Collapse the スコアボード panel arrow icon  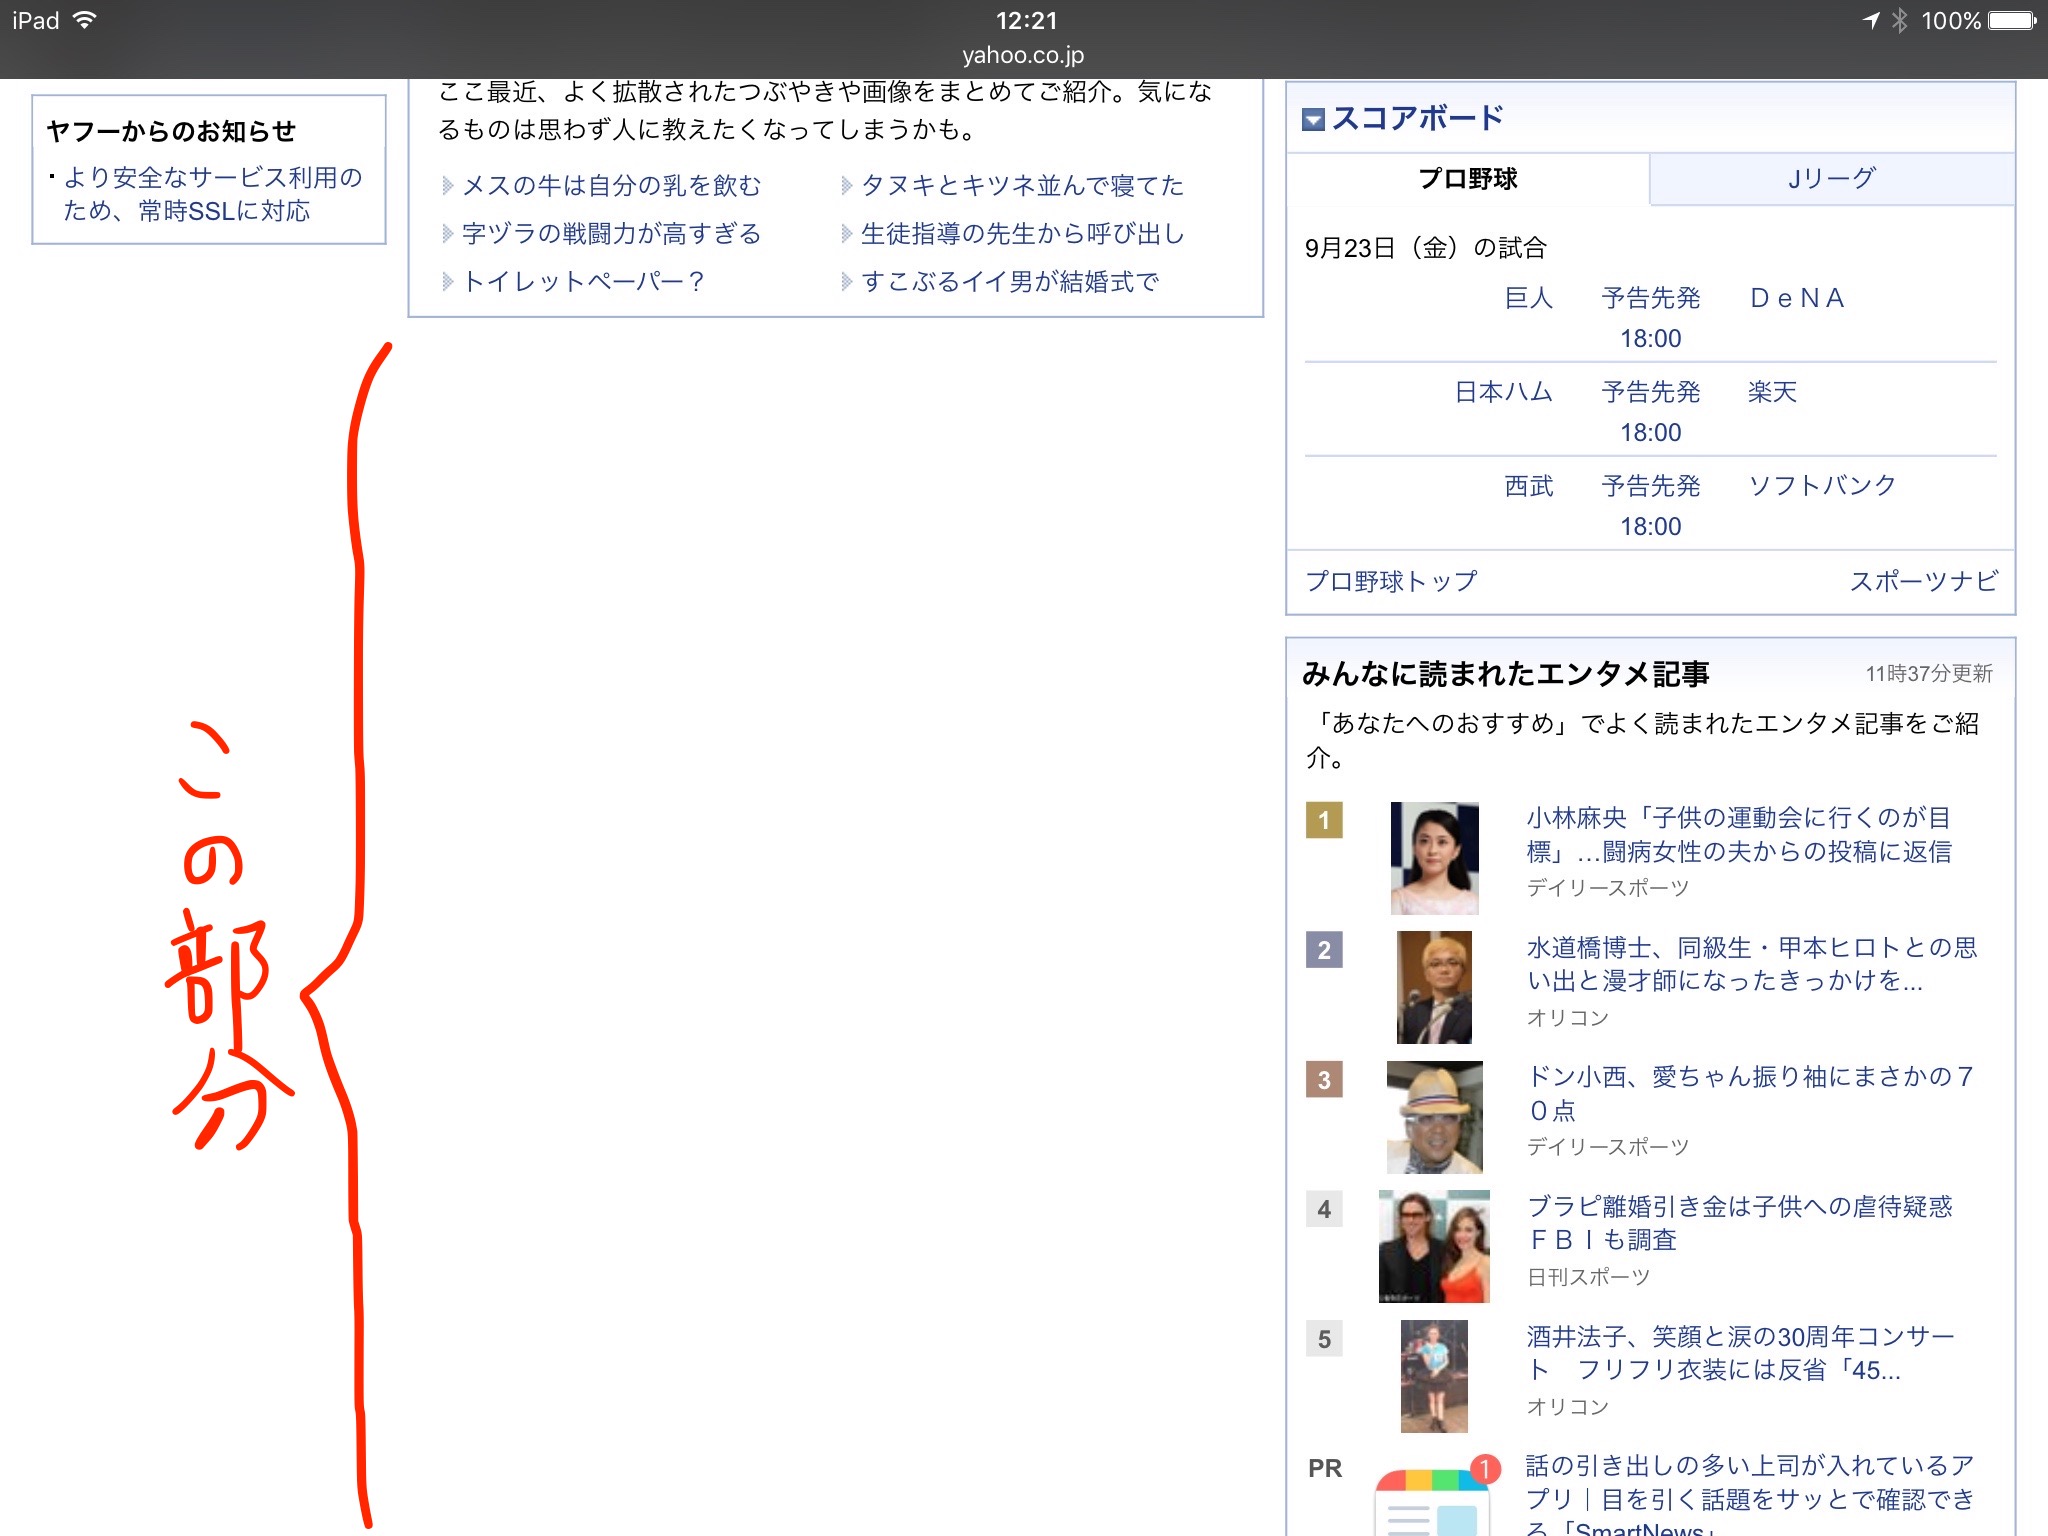(1313, 120)
